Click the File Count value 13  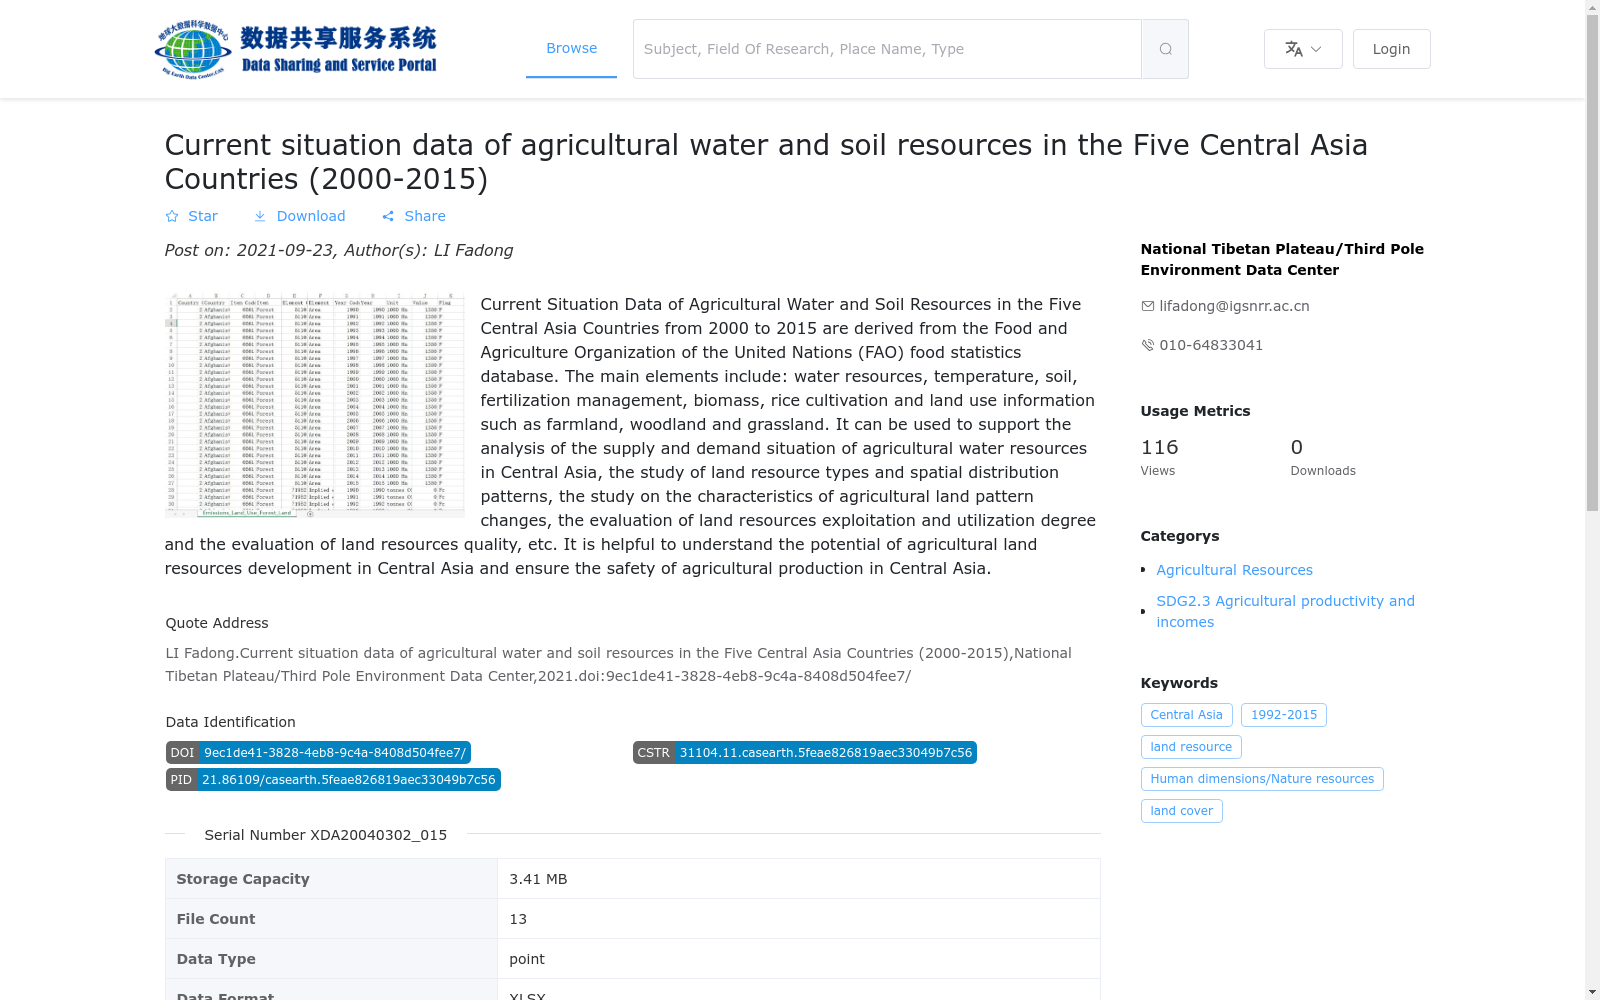[x=798, y=919]
